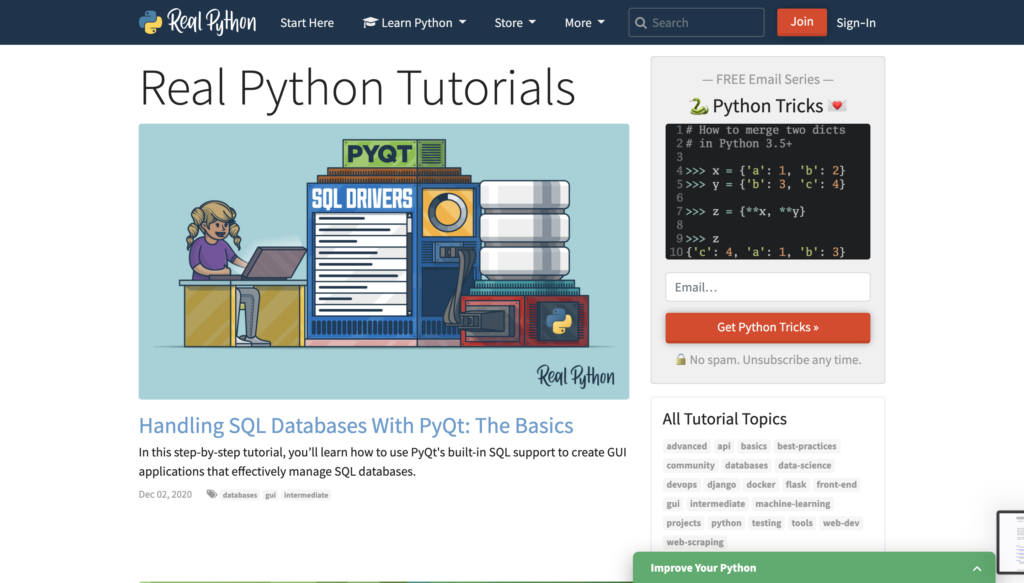The width and height of the screenshot is (1024, 583).
Task: Expand the Learn Python dropdown menu
Action: click(x=415, y=23)
